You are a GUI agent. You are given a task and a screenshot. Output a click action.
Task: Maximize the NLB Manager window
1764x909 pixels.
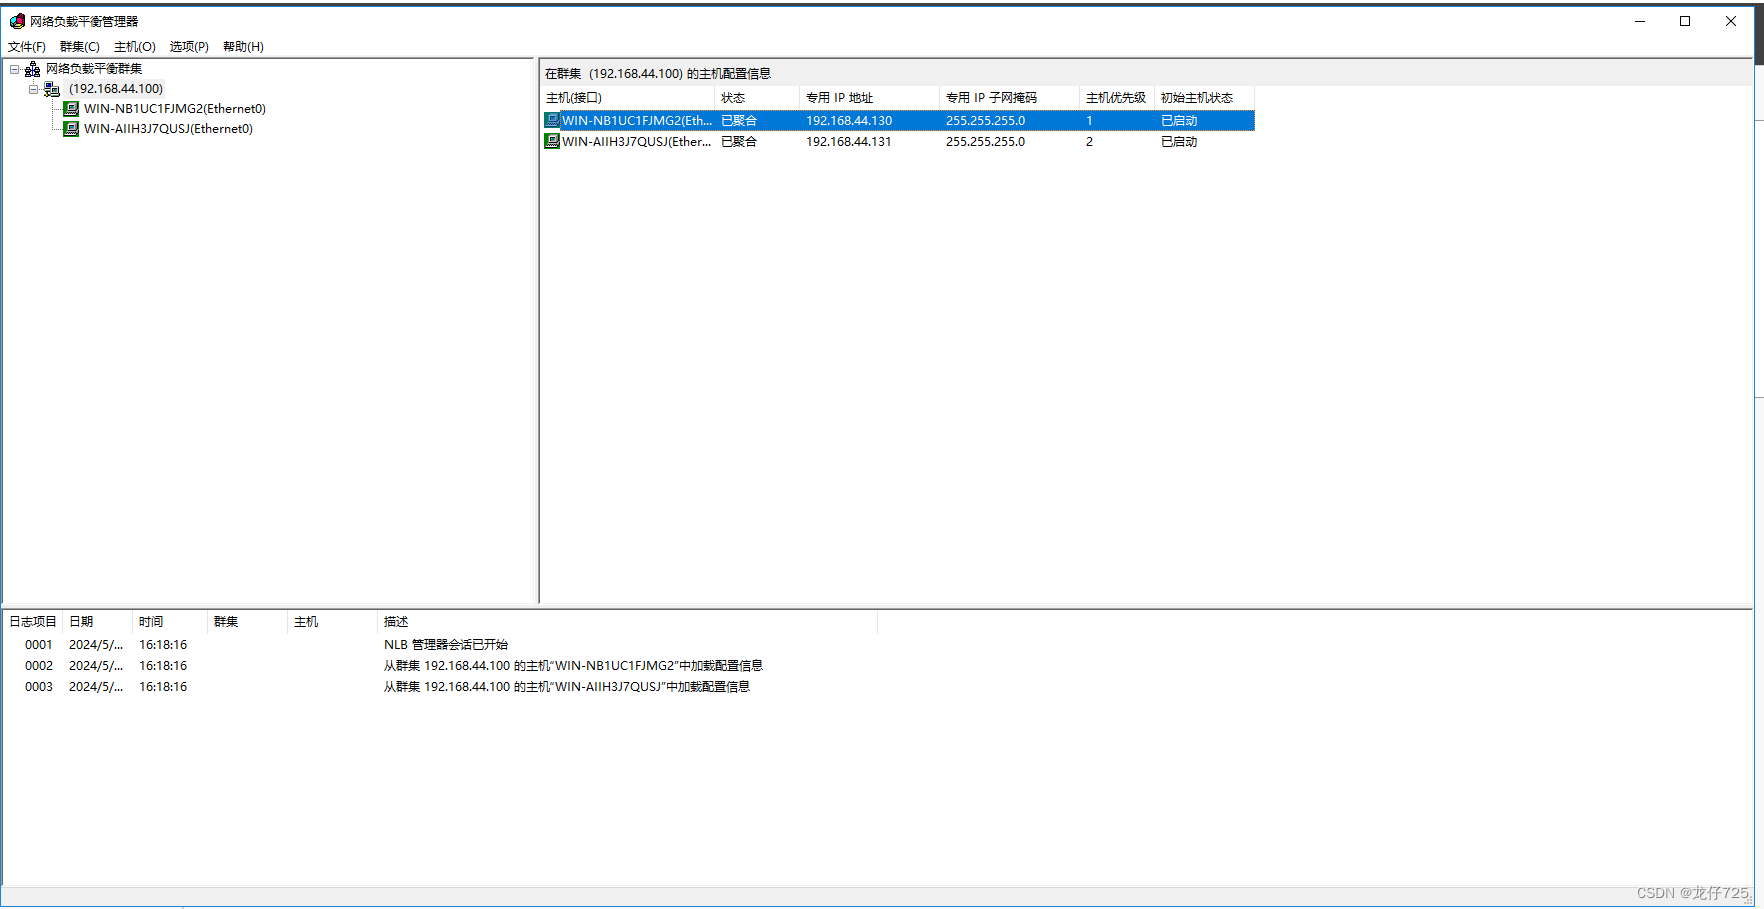click(x=1685, y=21)
